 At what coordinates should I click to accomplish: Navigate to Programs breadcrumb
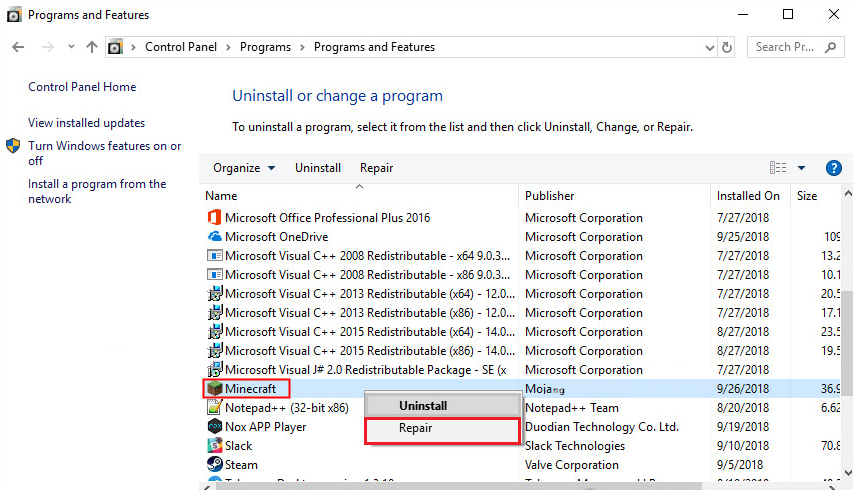point(265,47)
